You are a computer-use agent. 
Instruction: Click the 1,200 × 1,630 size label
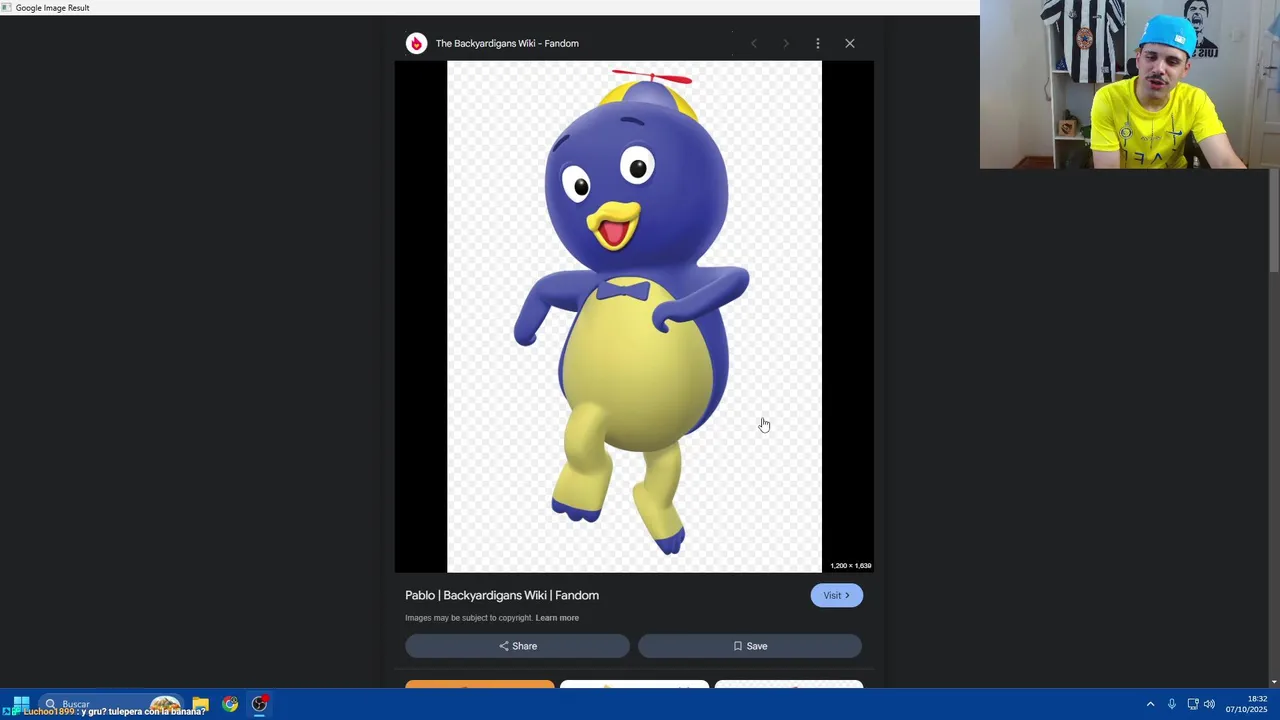pos(851,566)
